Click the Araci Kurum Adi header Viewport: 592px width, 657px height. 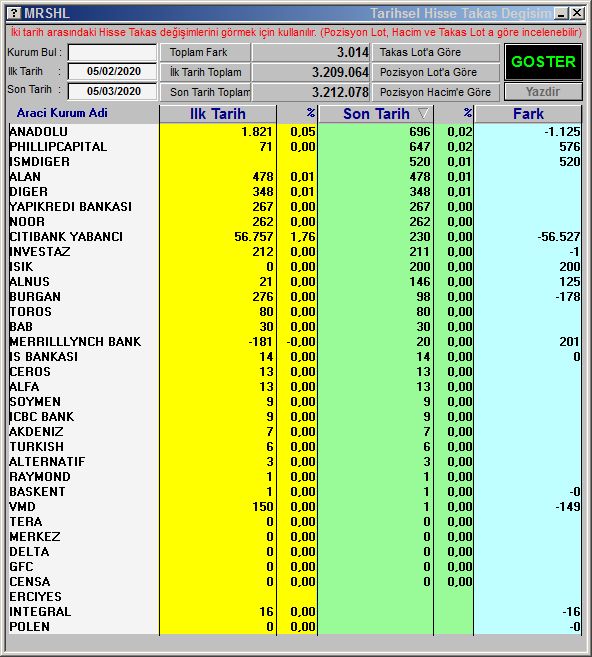click(62, 113)
